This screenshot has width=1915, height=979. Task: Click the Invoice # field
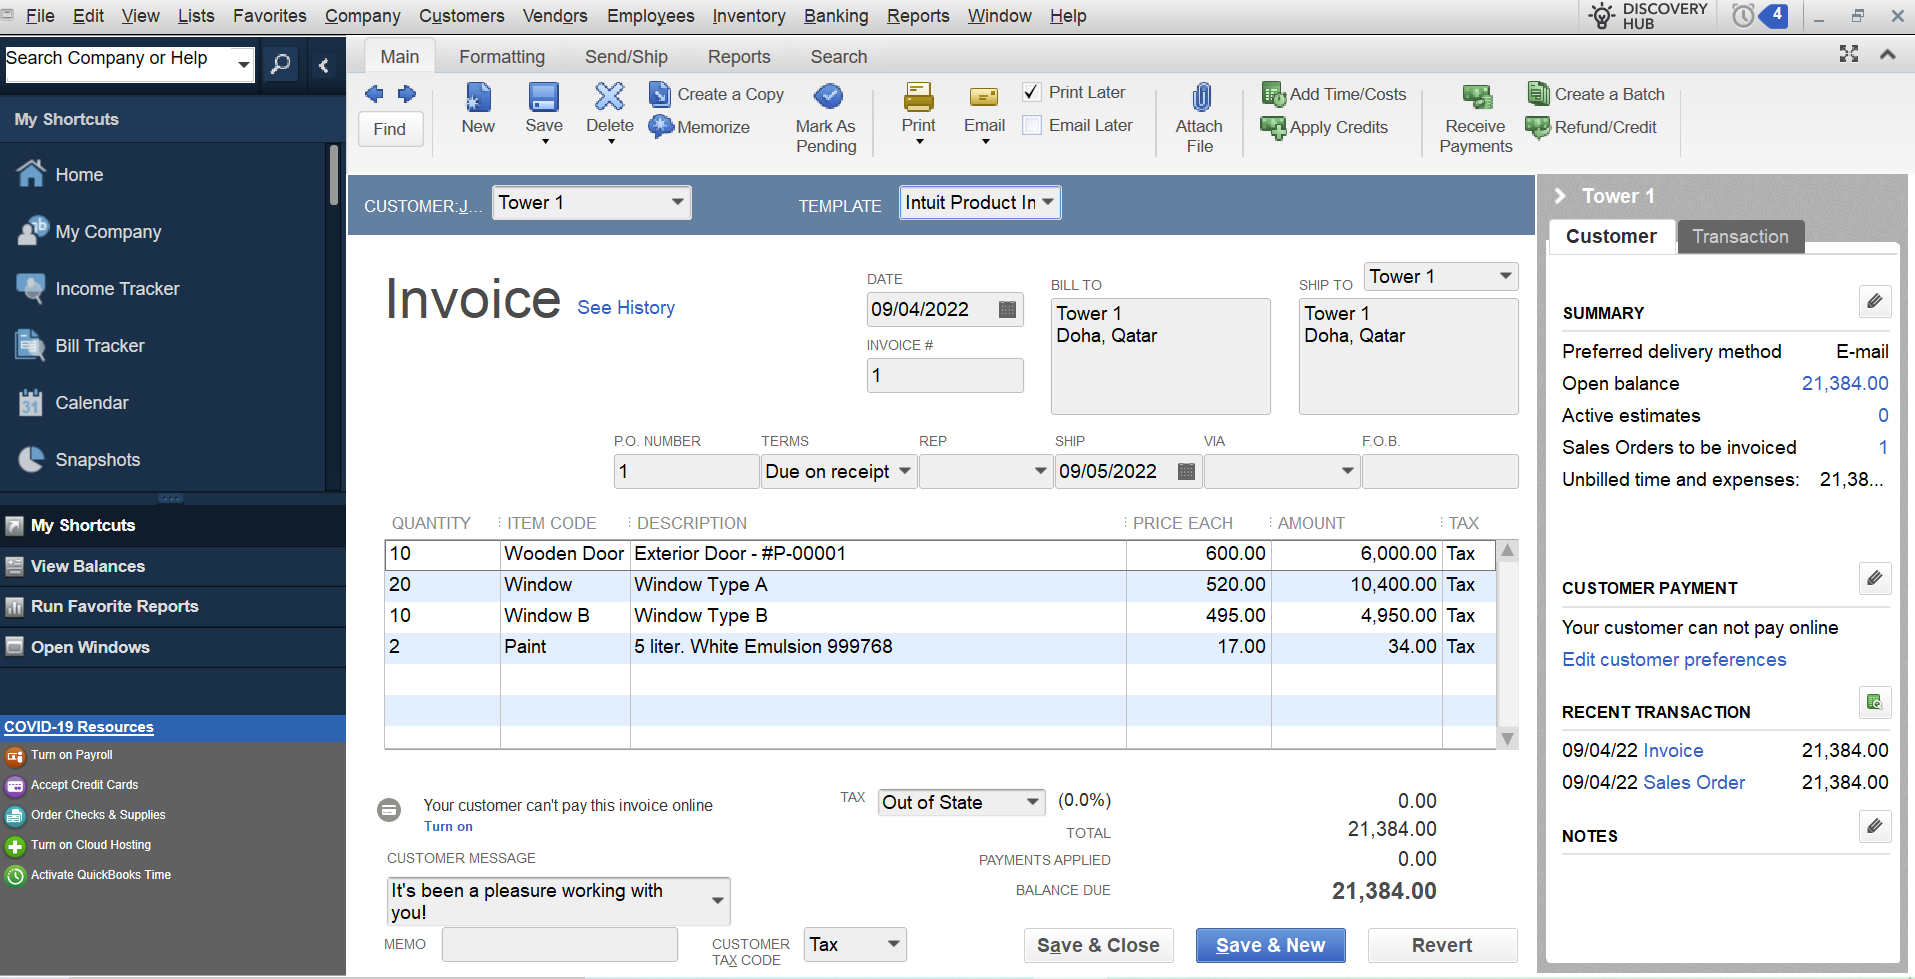pos(945,376)
